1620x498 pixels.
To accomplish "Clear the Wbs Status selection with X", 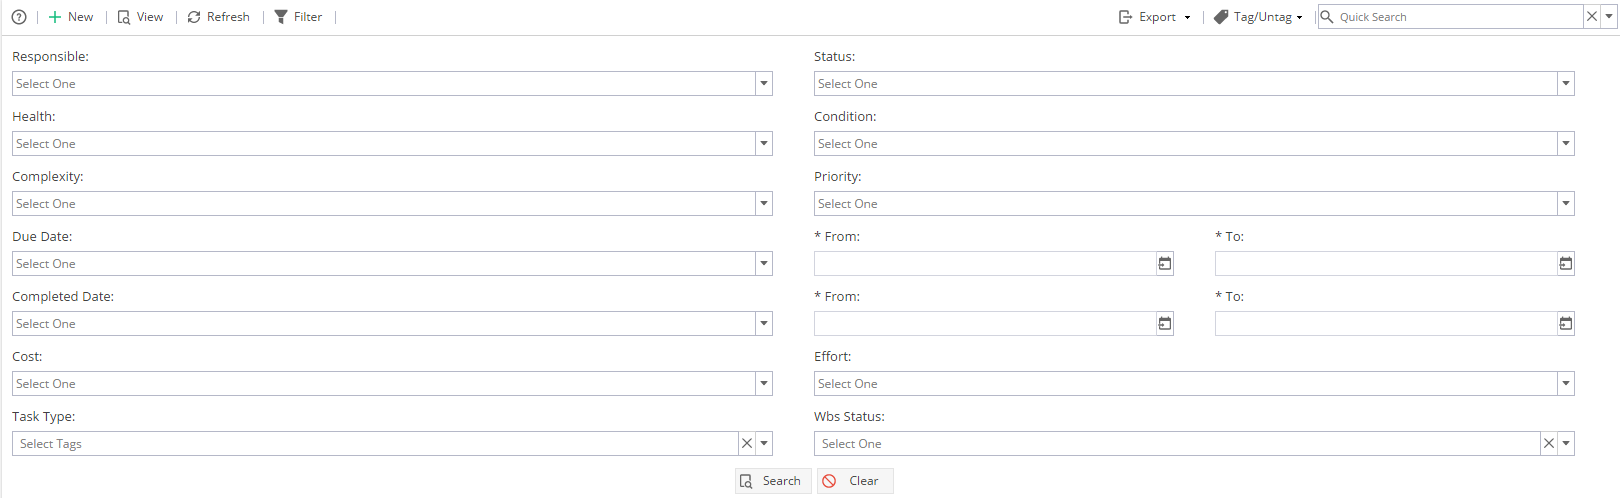I will [x=1549, y=444].
